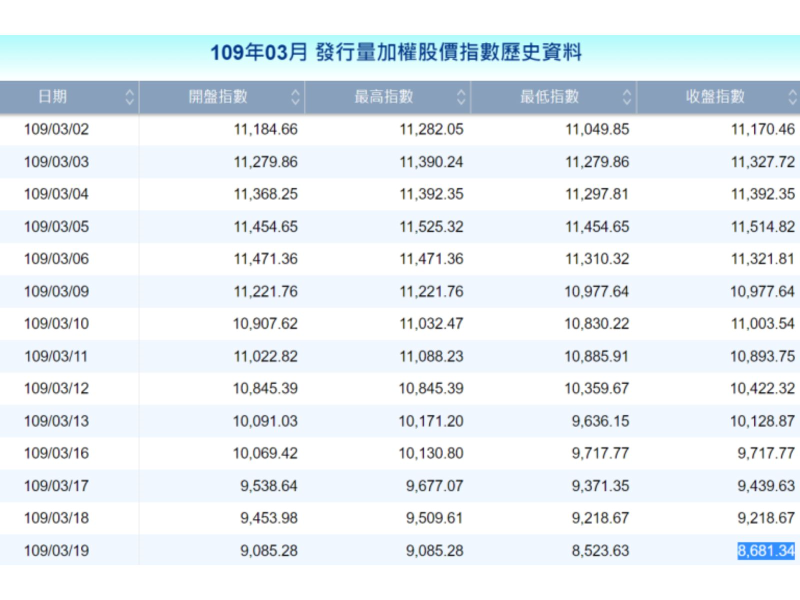Click the sort arrows beside 開盤指數
The image size is (800, 600).
point(295,97)
